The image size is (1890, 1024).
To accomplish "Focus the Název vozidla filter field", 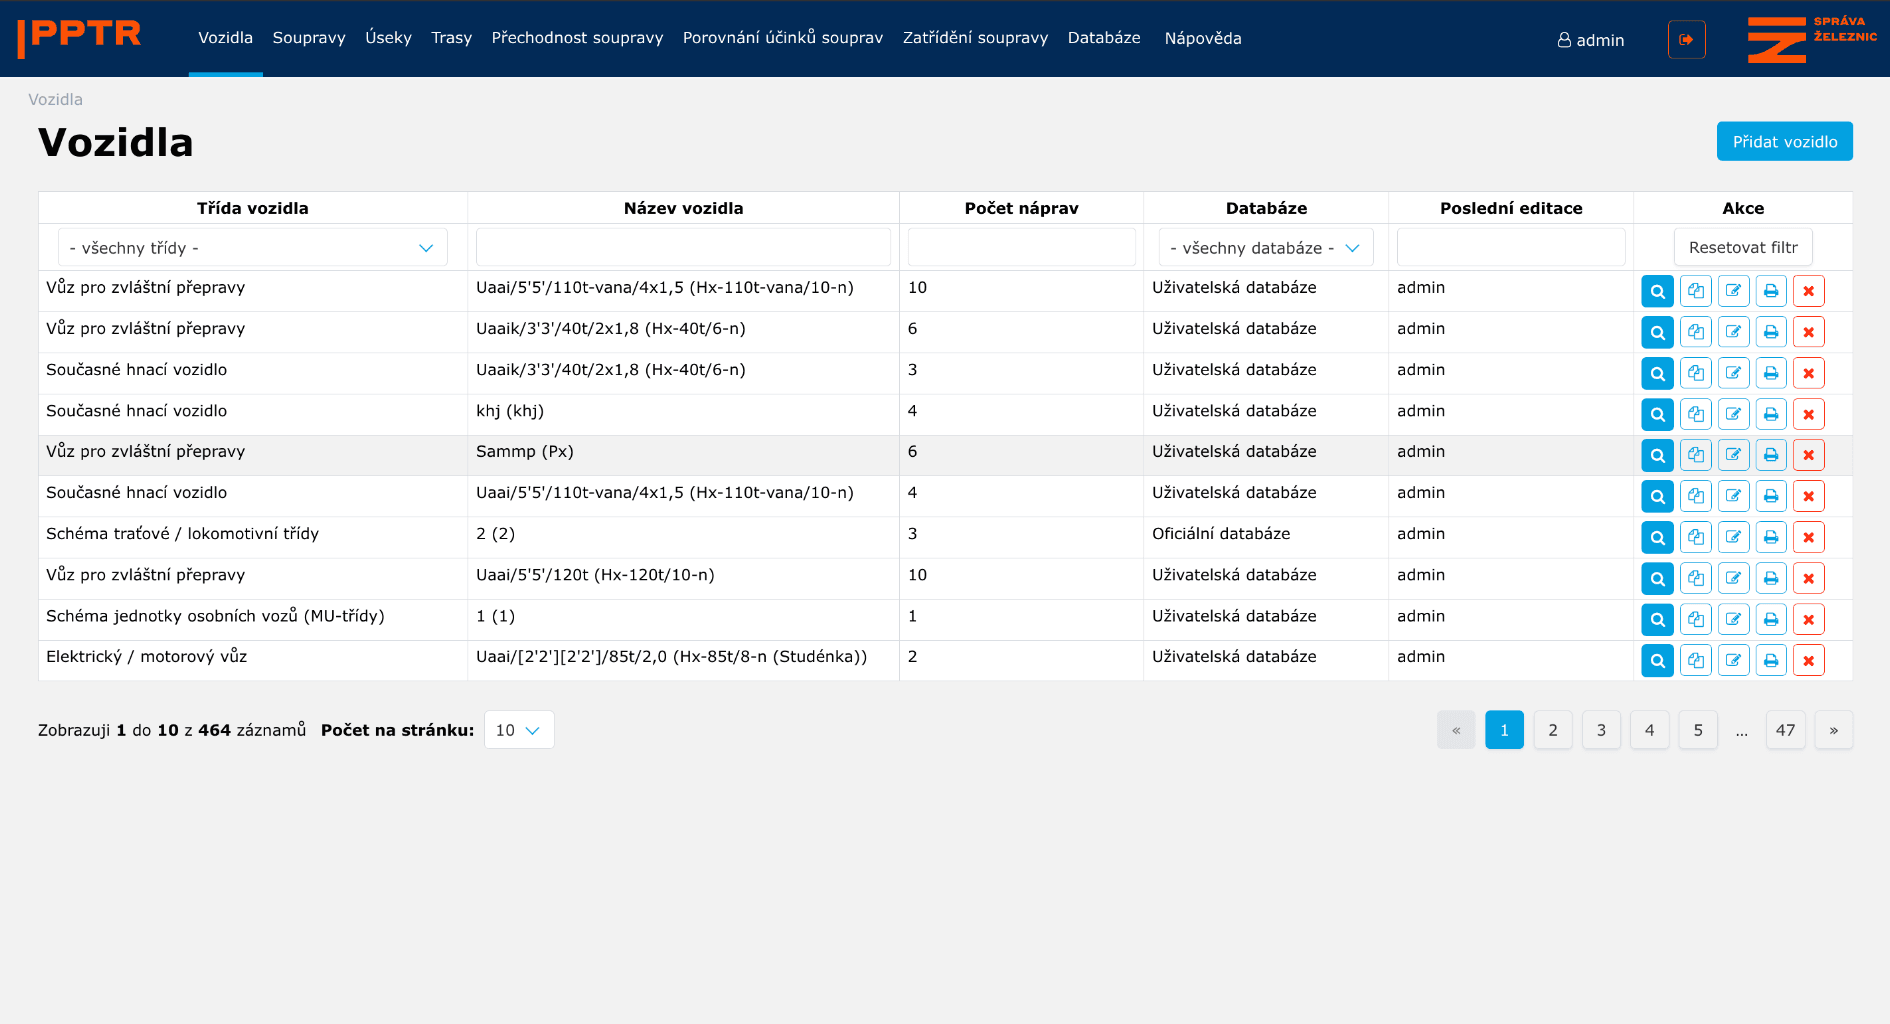I will click(683, 248).
